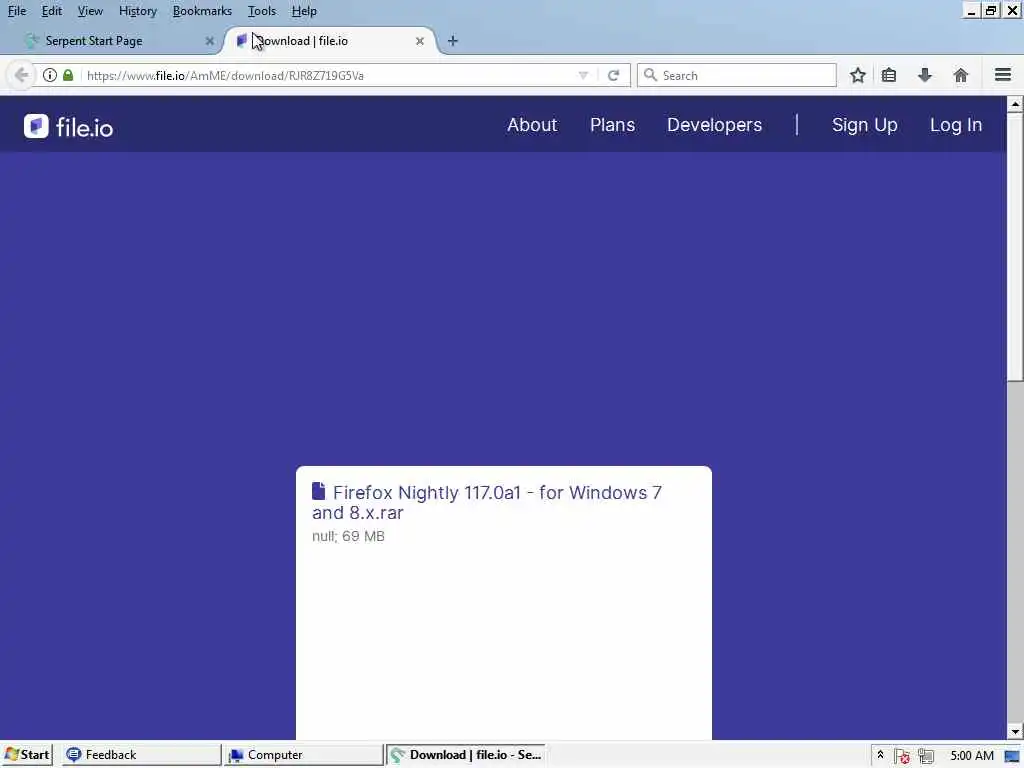Click the 5:00 AM clock
The width and height of the screenshot is (1024, 768).
click(x=972, y=756)
